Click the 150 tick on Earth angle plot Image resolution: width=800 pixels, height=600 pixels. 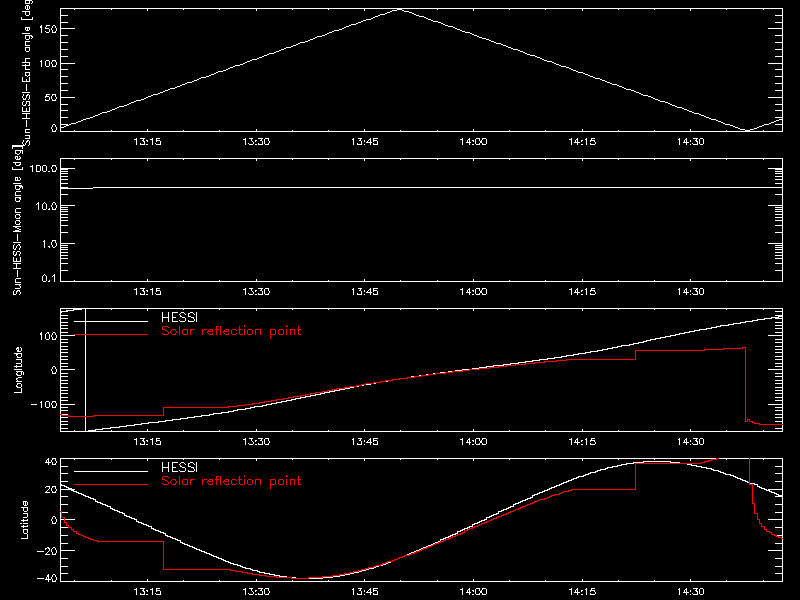click(x=47, y=29)
